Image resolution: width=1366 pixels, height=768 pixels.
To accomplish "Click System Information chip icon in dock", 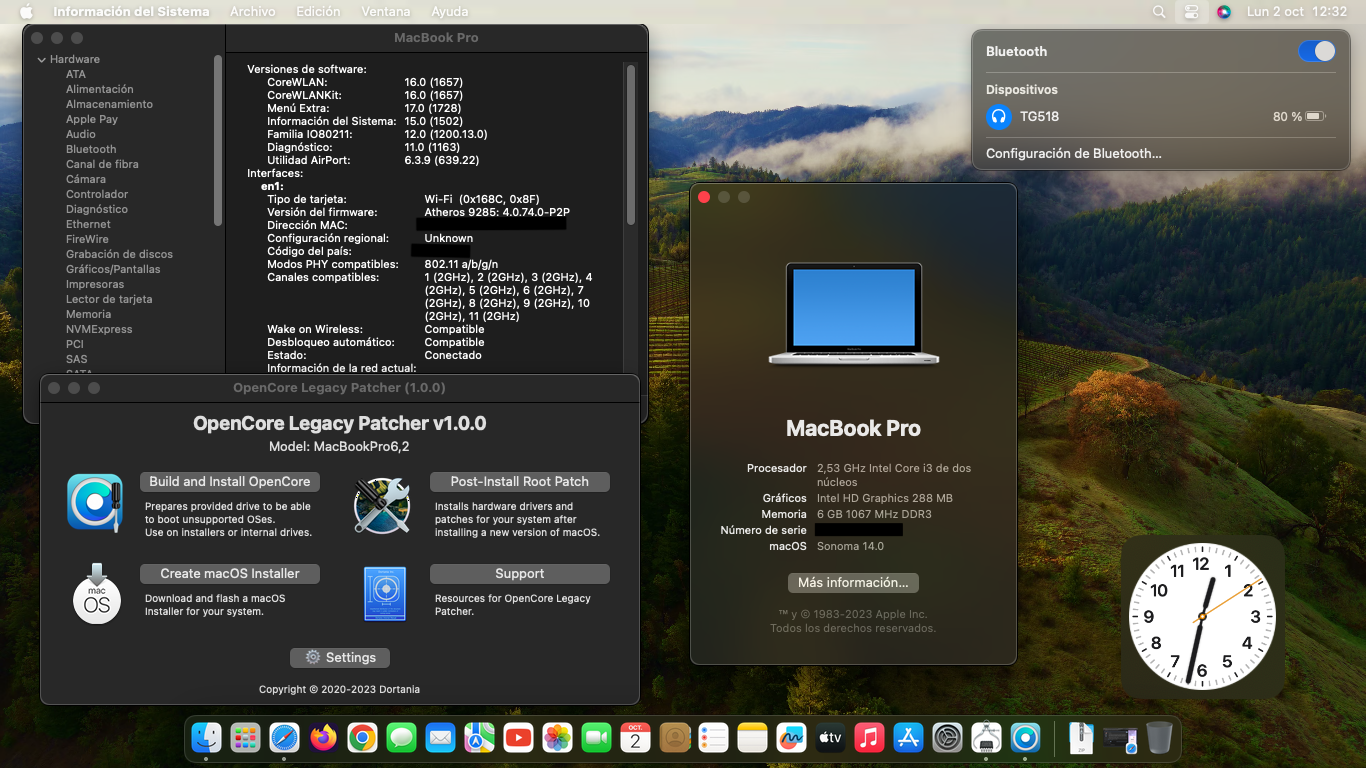I will pos(986,738).
